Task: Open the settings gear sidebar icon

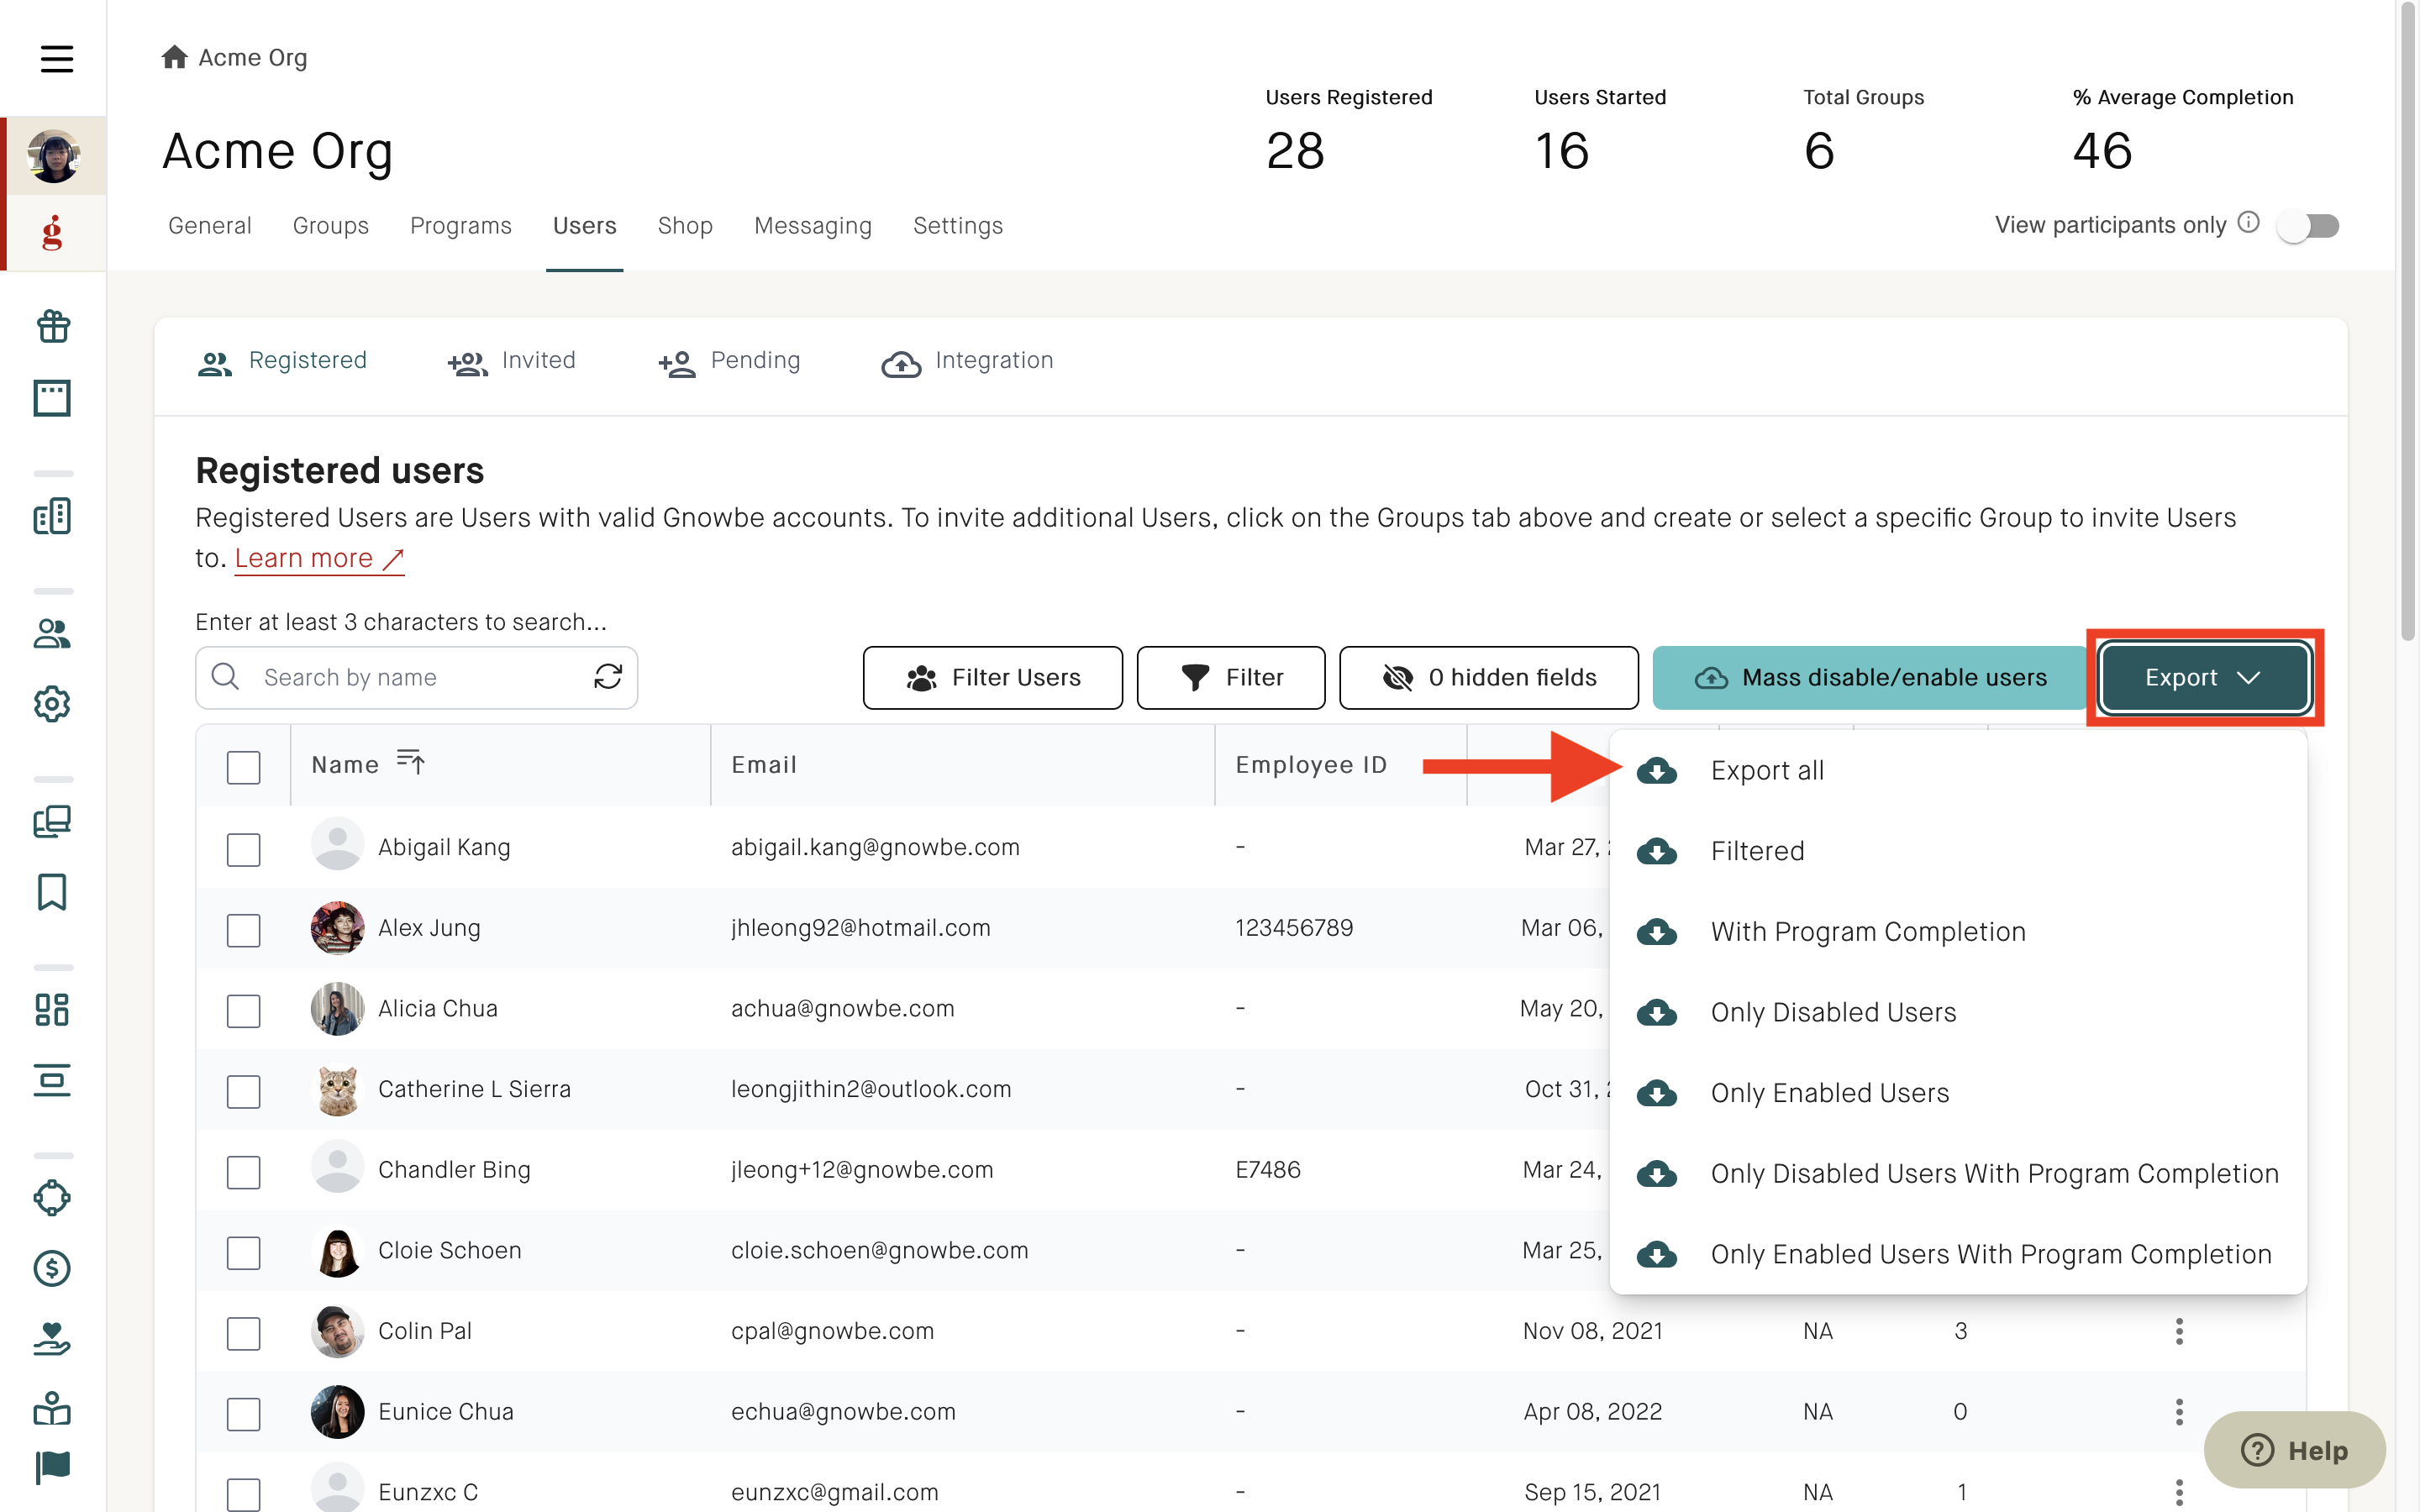Action: (x=52, y=703)
